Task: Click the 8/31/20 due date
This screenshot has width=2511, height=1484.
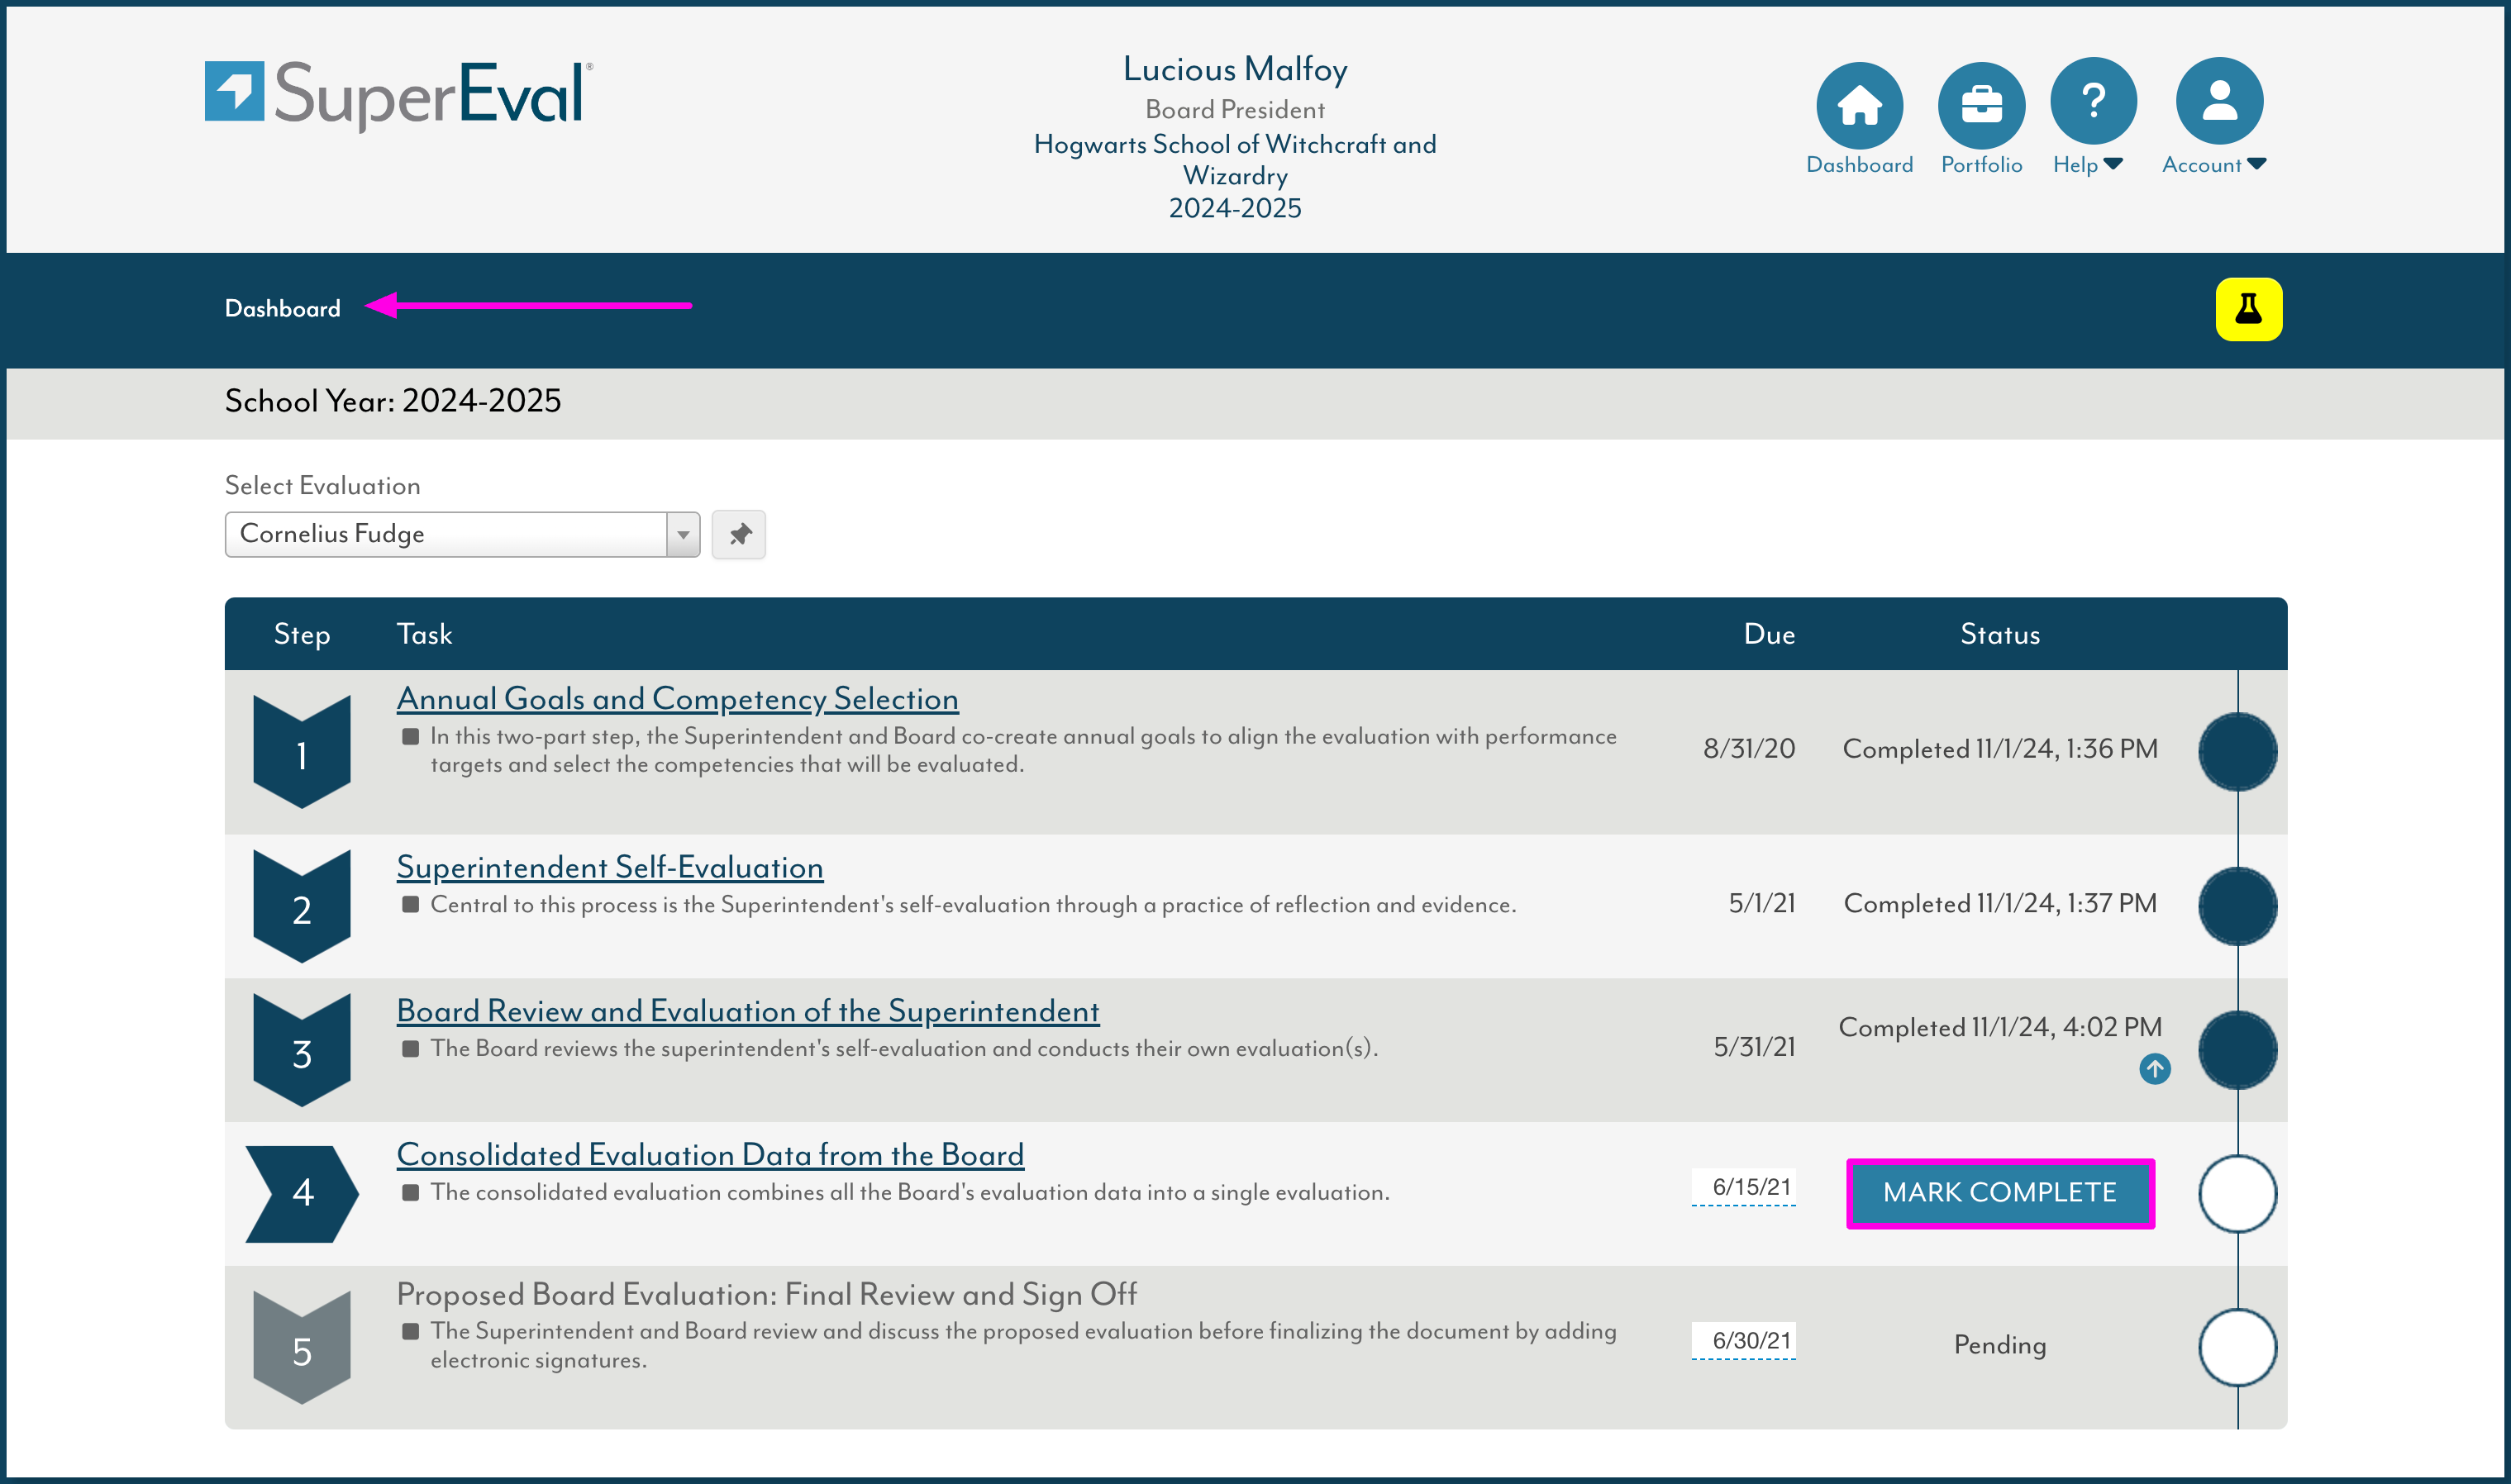Action: [1749, 749]
